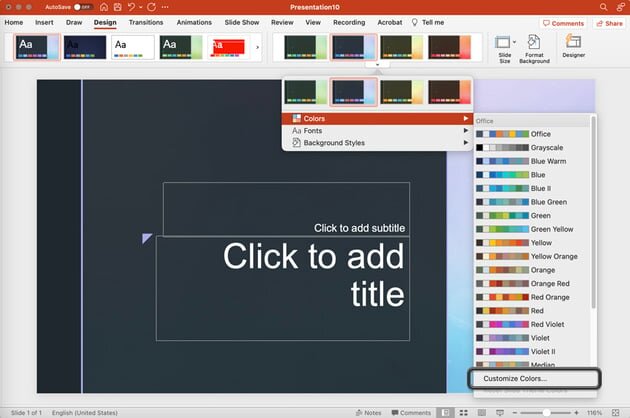Viewport: 630px width, 418px height.
Task: Click the Share button
Action: tap(607, 23)
